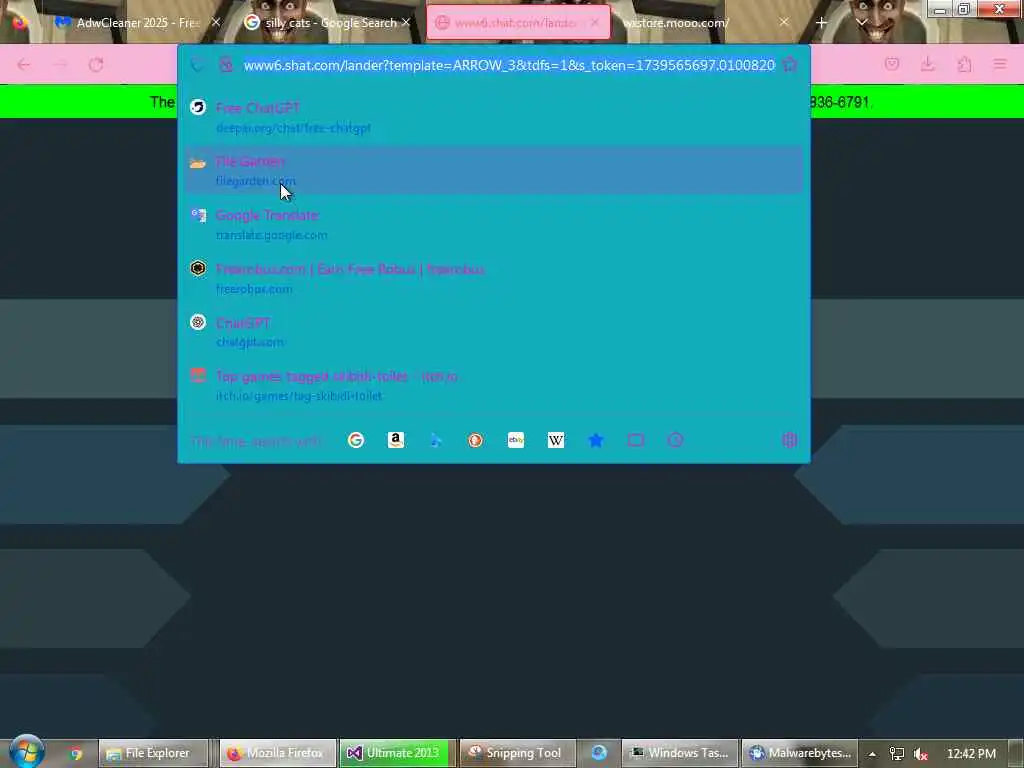Screen dimensions: 1024x768
Task: Click the 12:42 PM clock
Action: [x=971, y=754]
